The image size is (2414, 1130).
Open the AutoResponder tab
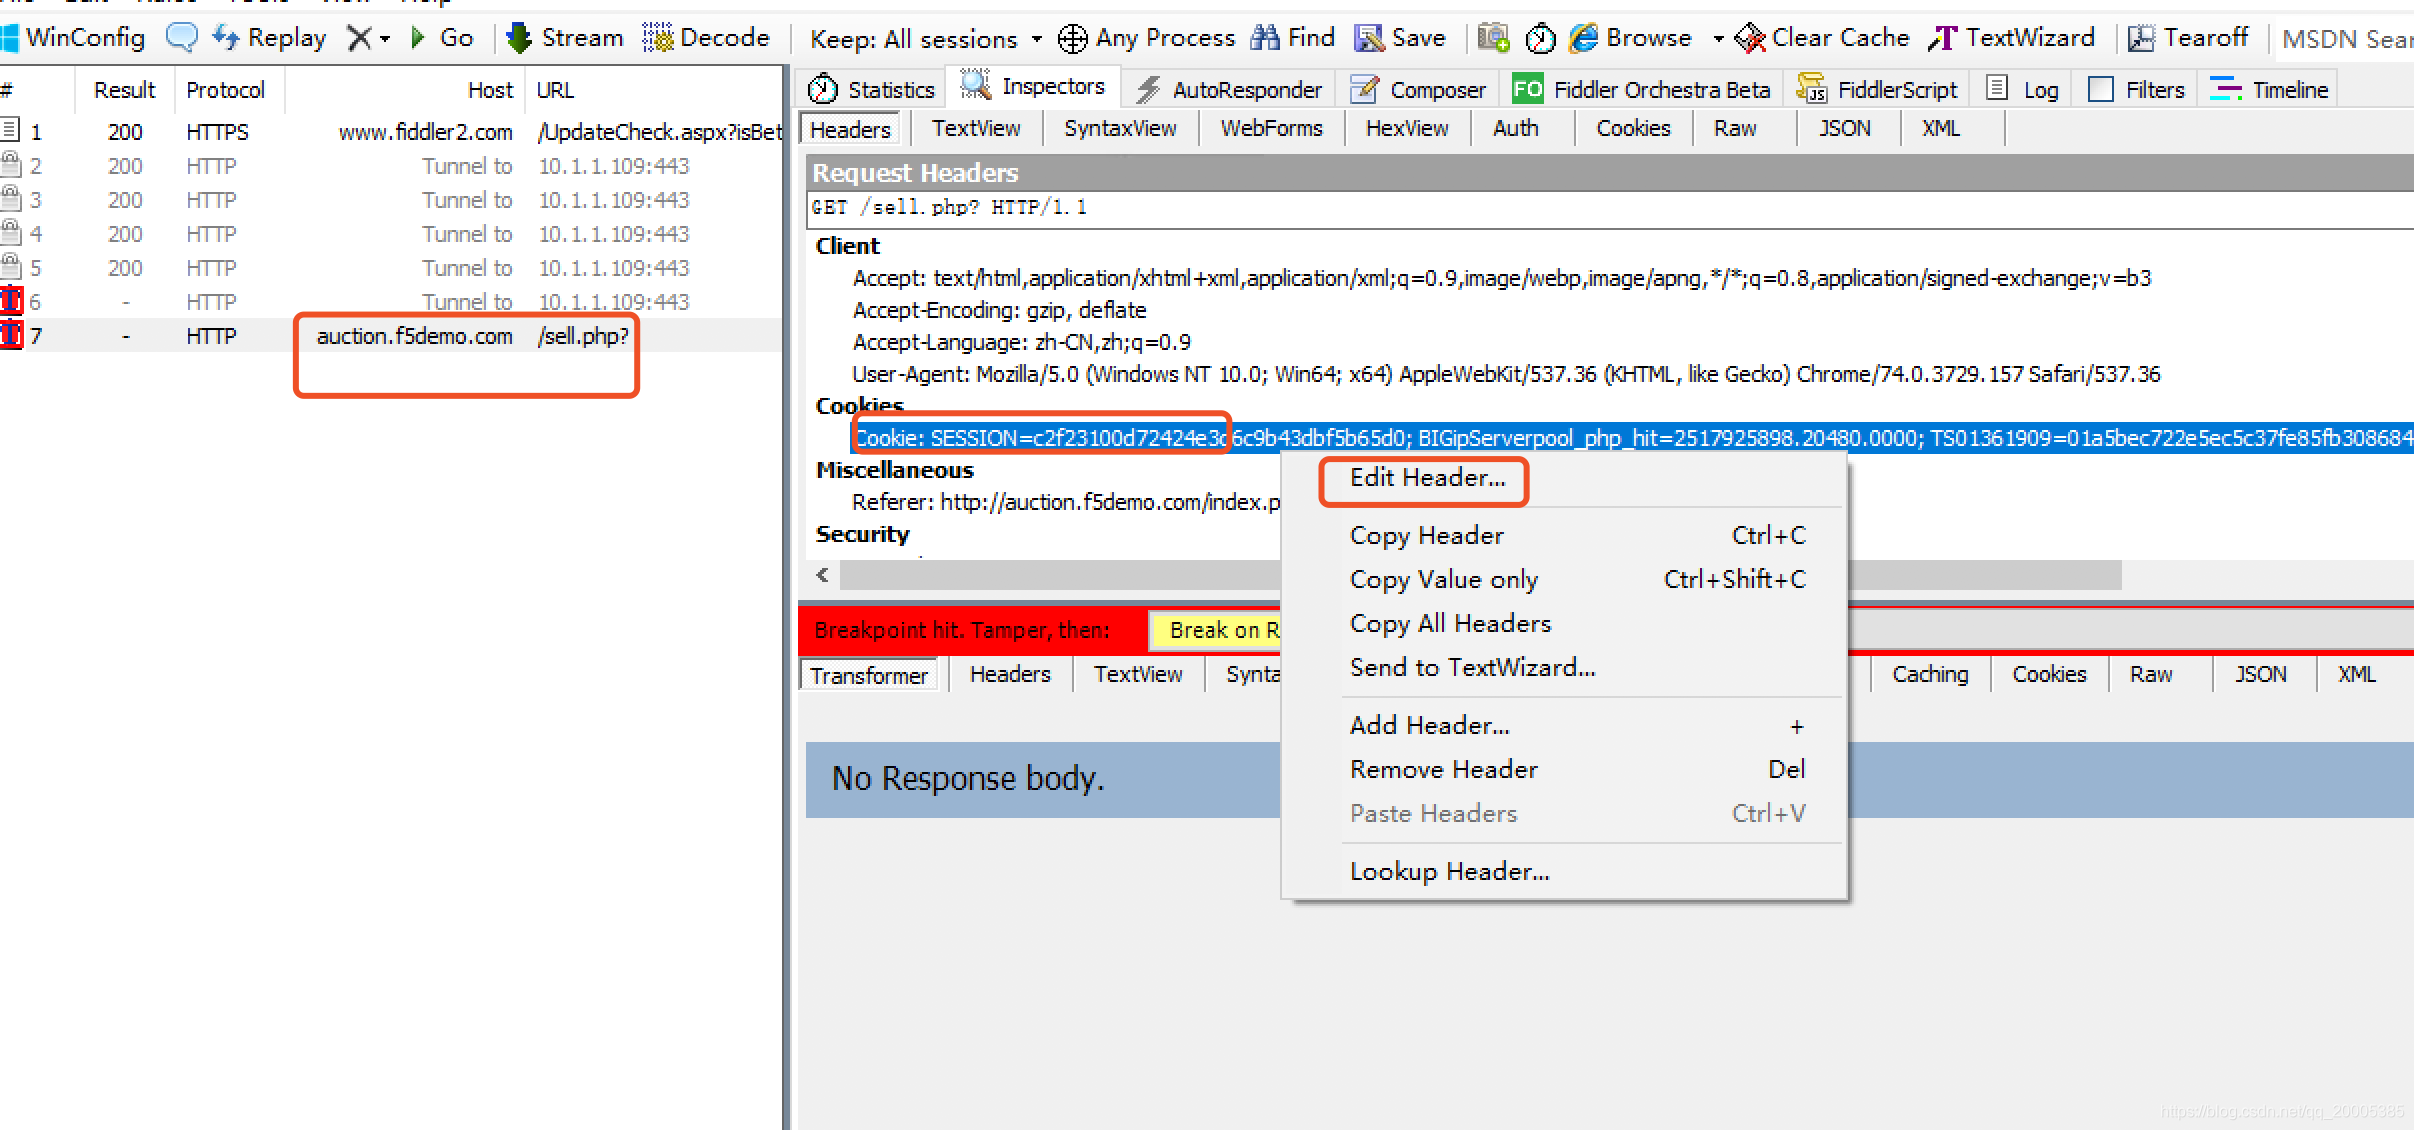click(1229, 89)
